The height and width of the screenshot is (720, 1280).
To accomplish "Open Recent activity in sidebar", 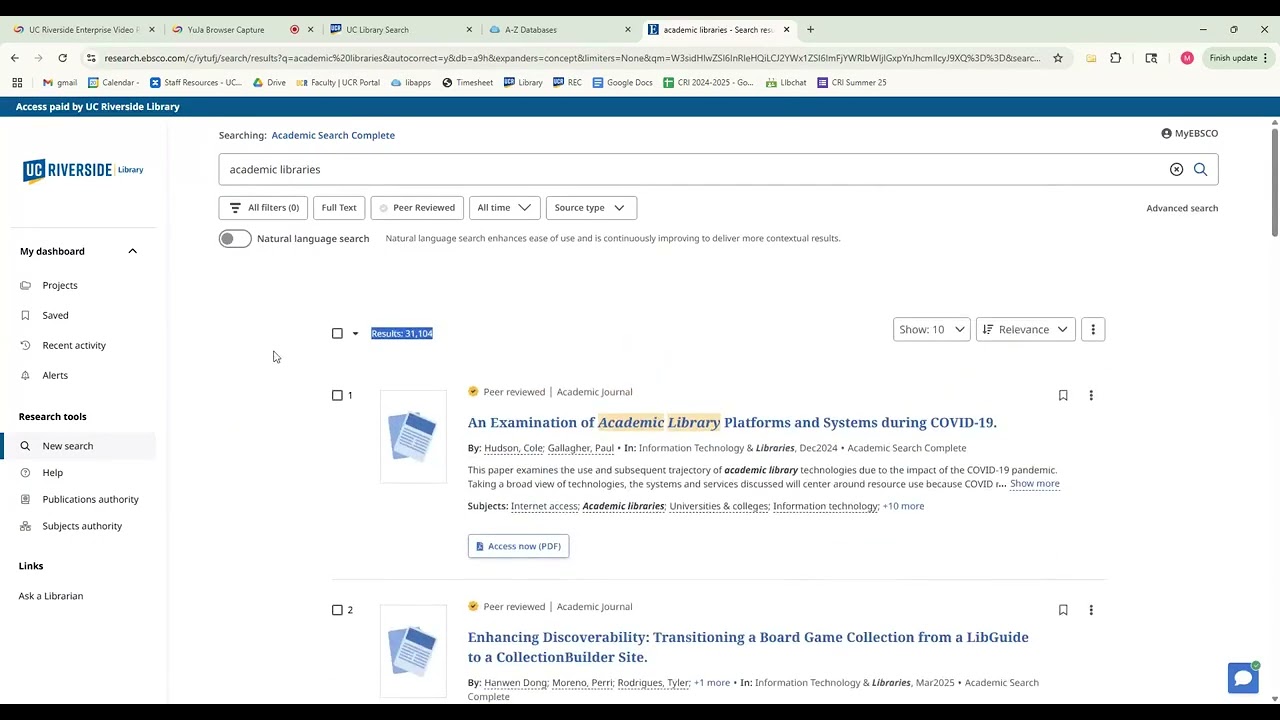I will pyautogui.click(x=74, y=346).
